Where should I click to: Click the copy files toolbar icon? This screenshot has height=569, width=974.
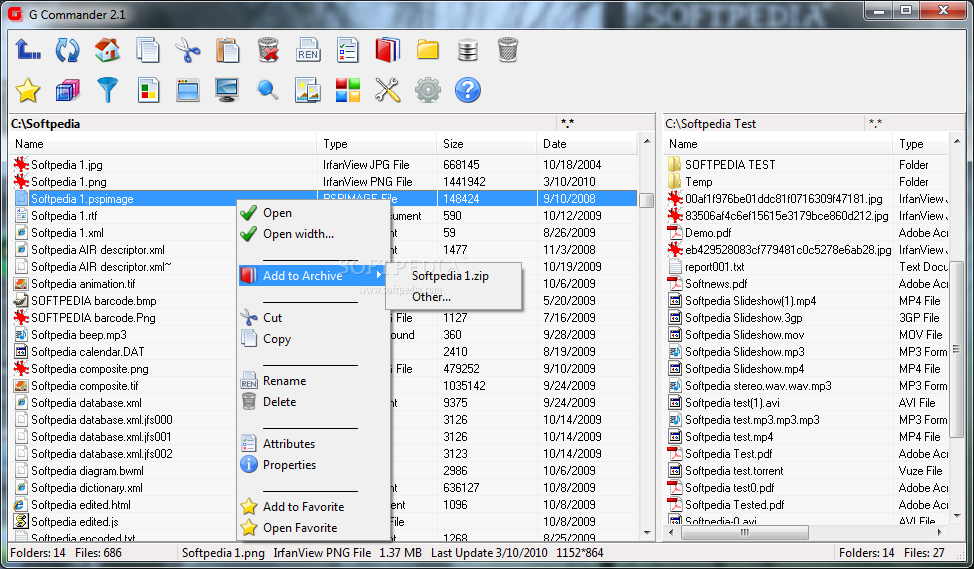[x=147, y=50]
